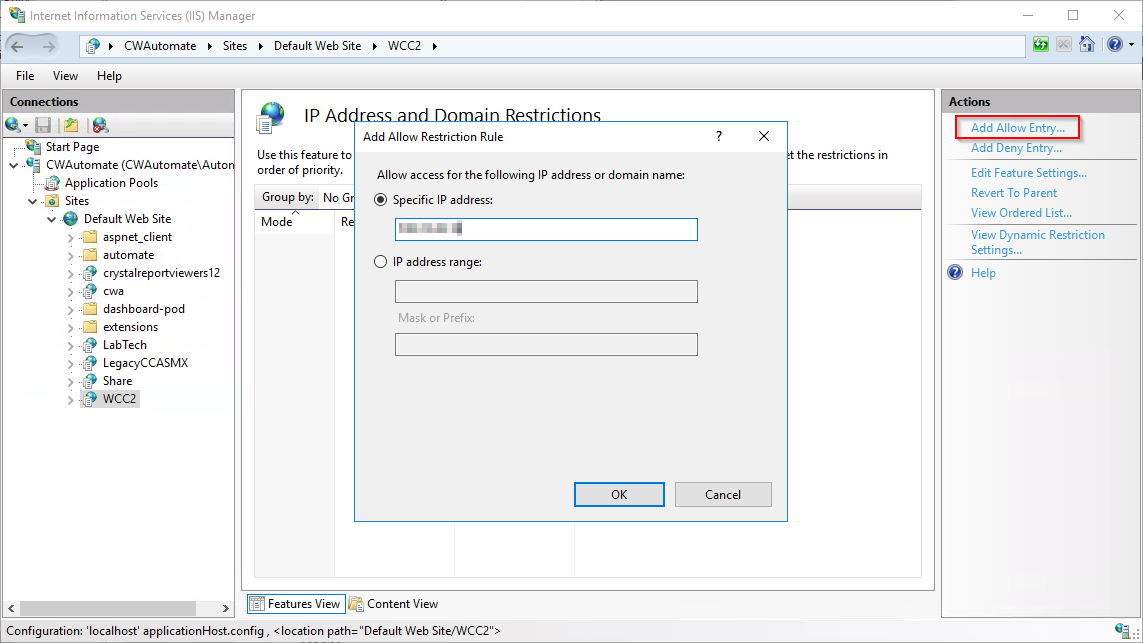The image size is (1143, 643).
Task: Close the Add Allow Restriction Rule dialog
Action: pos(763,136)
